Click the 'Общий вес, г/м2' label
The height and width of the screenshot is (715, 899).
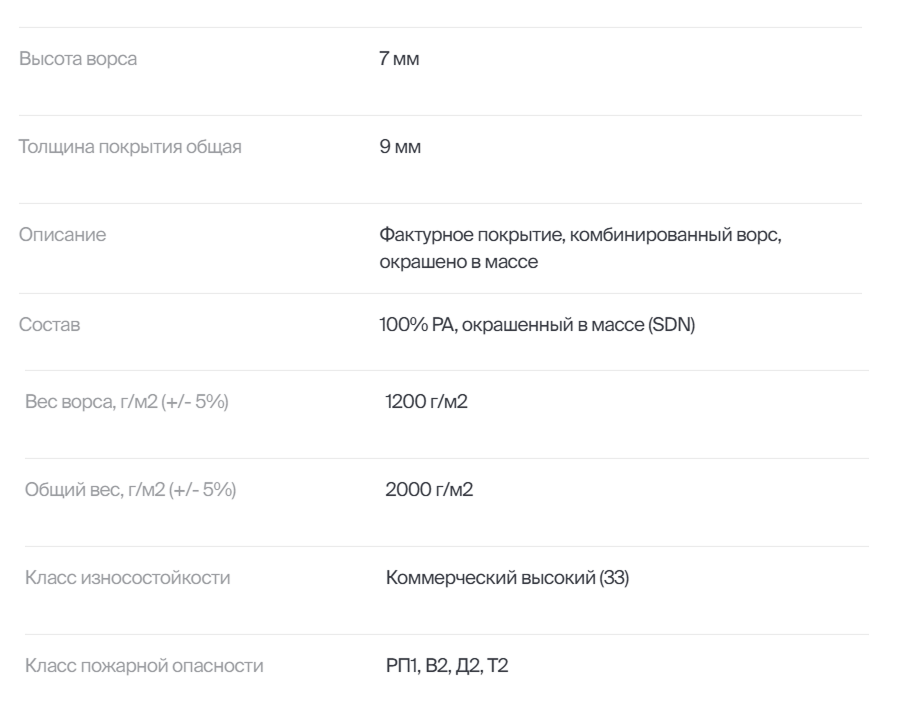(x=92, y=490)
